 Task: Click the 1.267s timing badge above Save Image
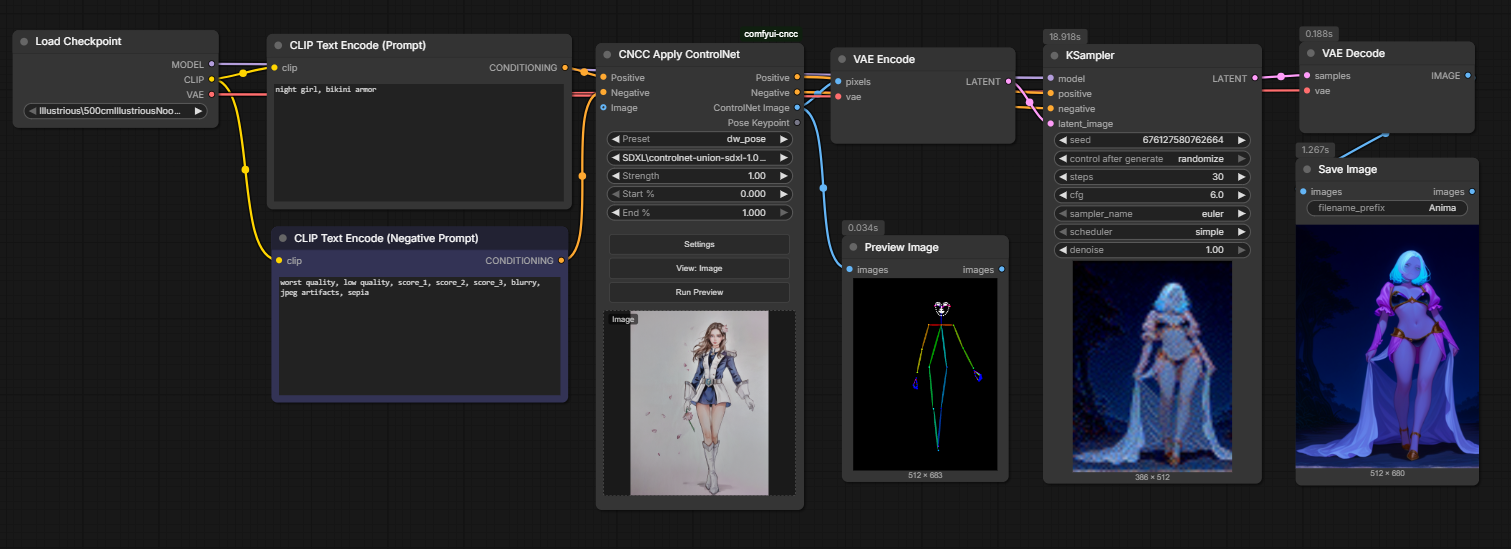(1316, 149)
